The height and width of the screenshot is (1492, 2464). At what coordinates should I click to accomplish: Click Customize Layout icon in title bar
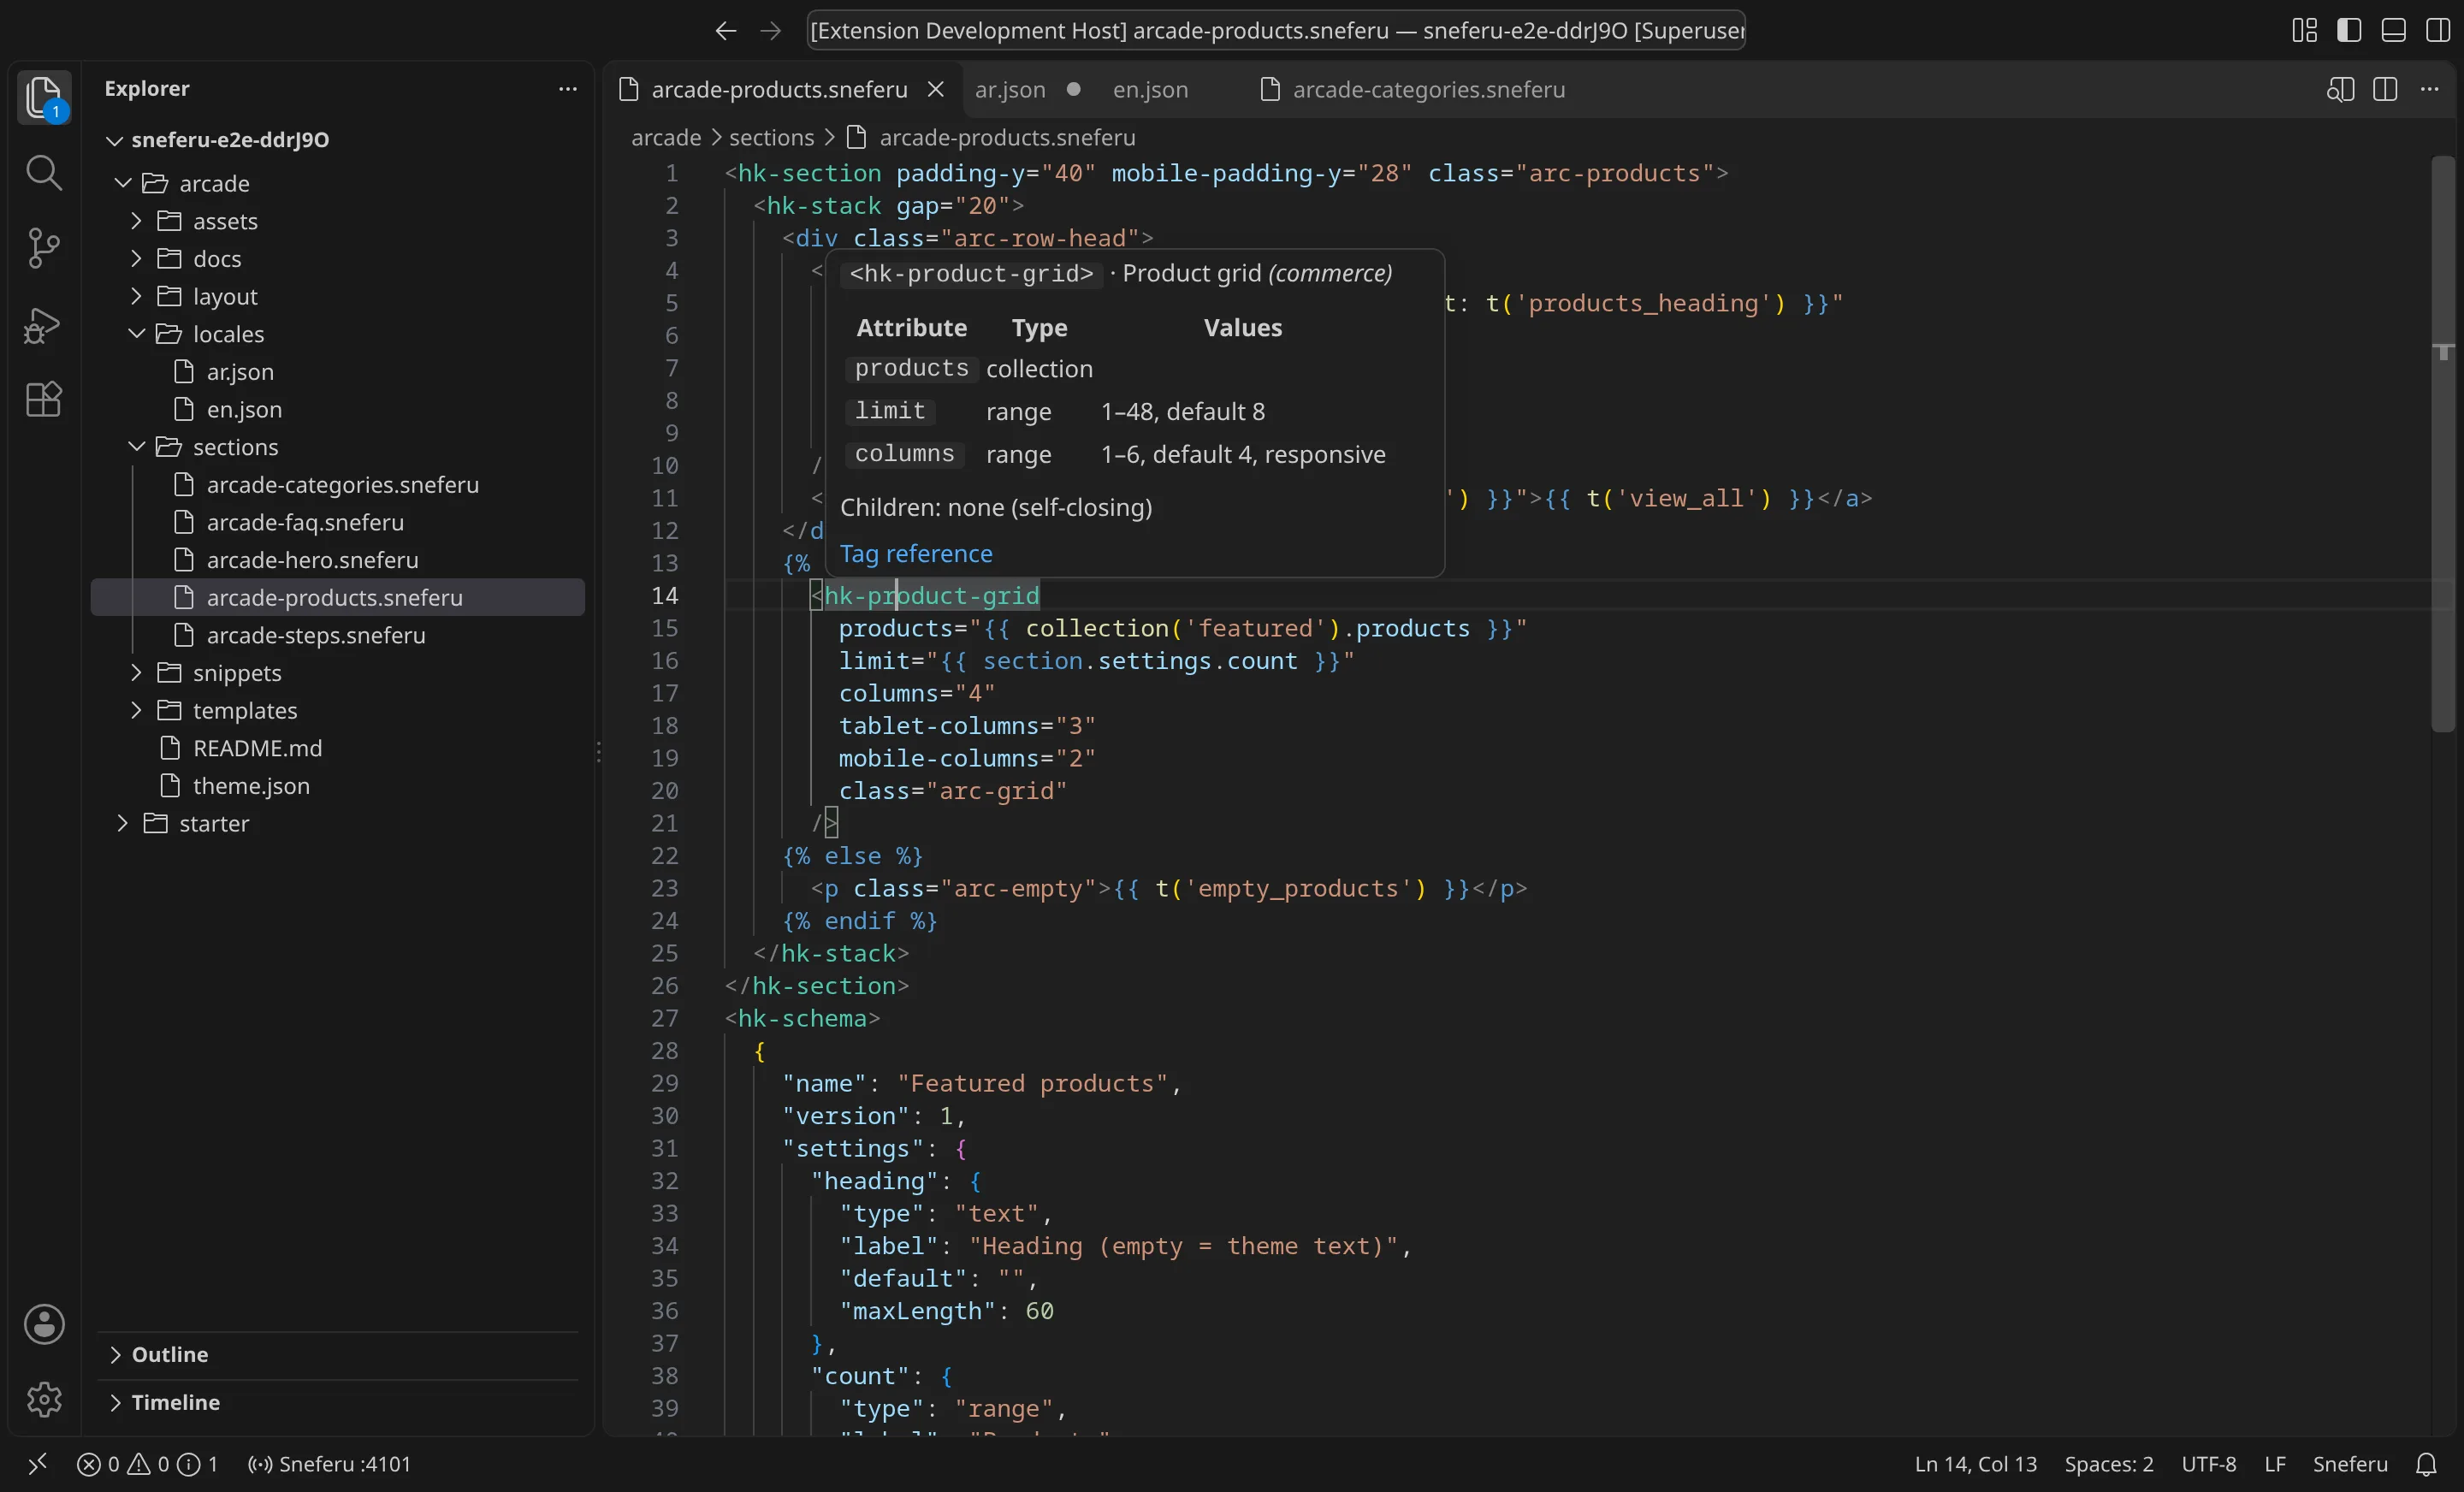click(2304, 30)
